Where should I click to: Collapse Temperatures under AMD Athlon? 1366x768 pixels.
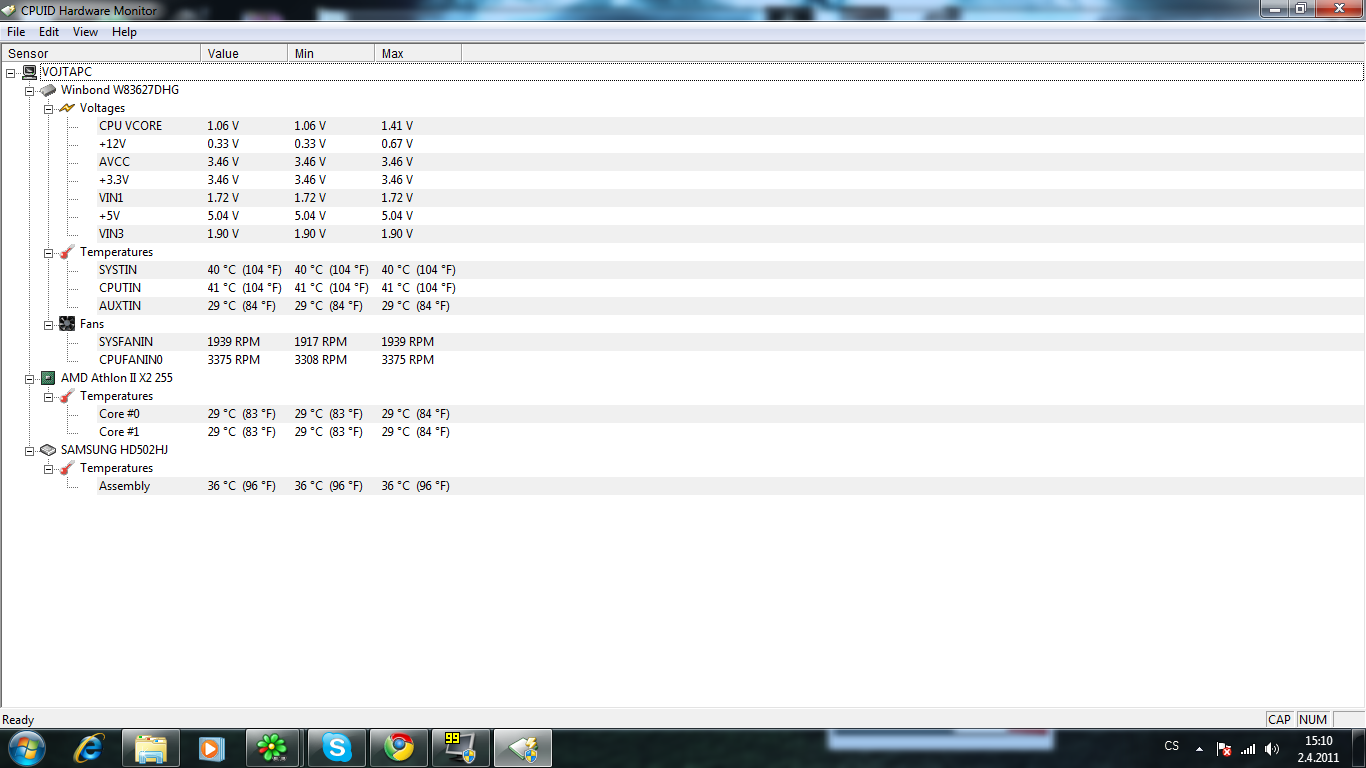point(49,396)
